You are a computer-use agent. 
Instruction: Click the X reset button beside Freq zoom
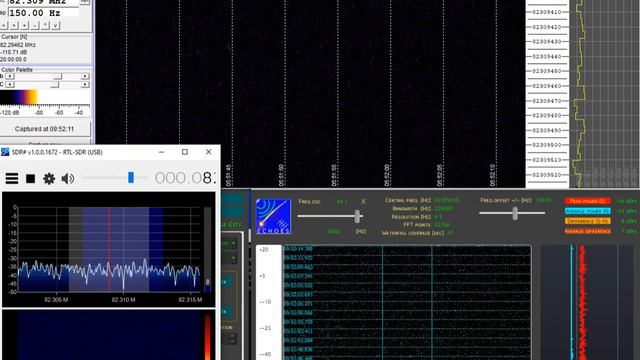(363, 202)
